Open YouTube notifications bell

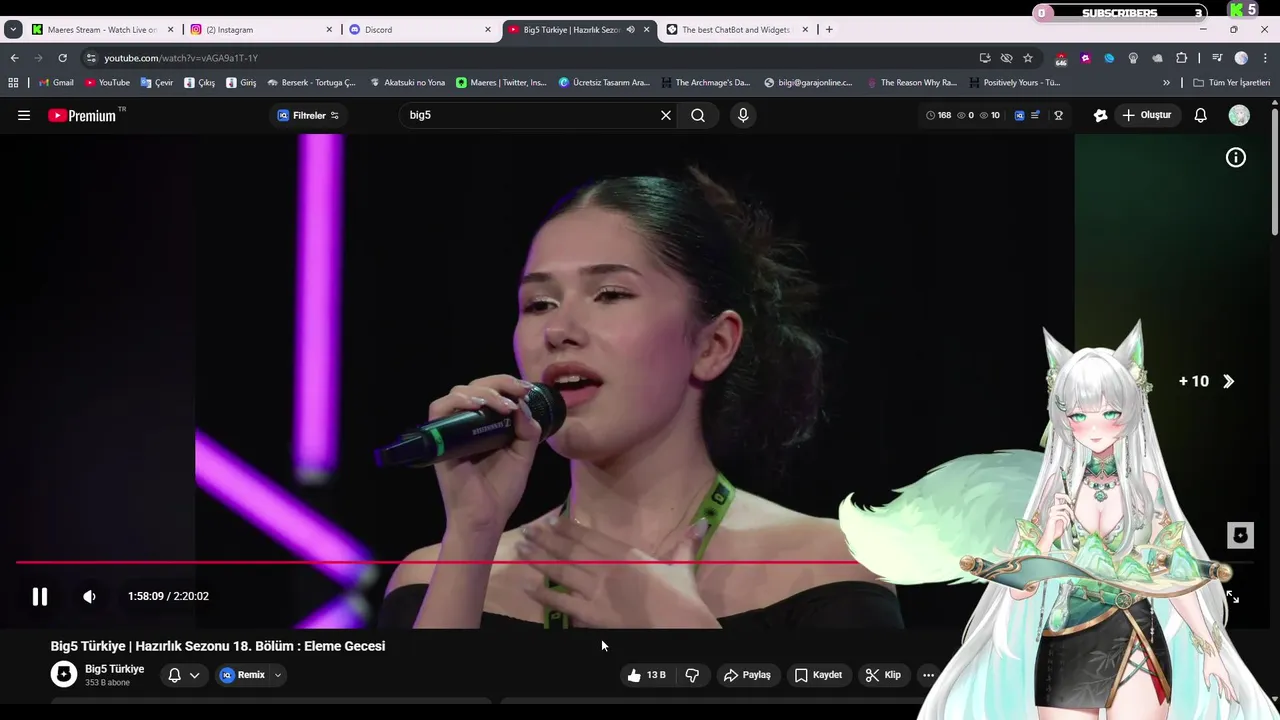(x=1201, y=115)
